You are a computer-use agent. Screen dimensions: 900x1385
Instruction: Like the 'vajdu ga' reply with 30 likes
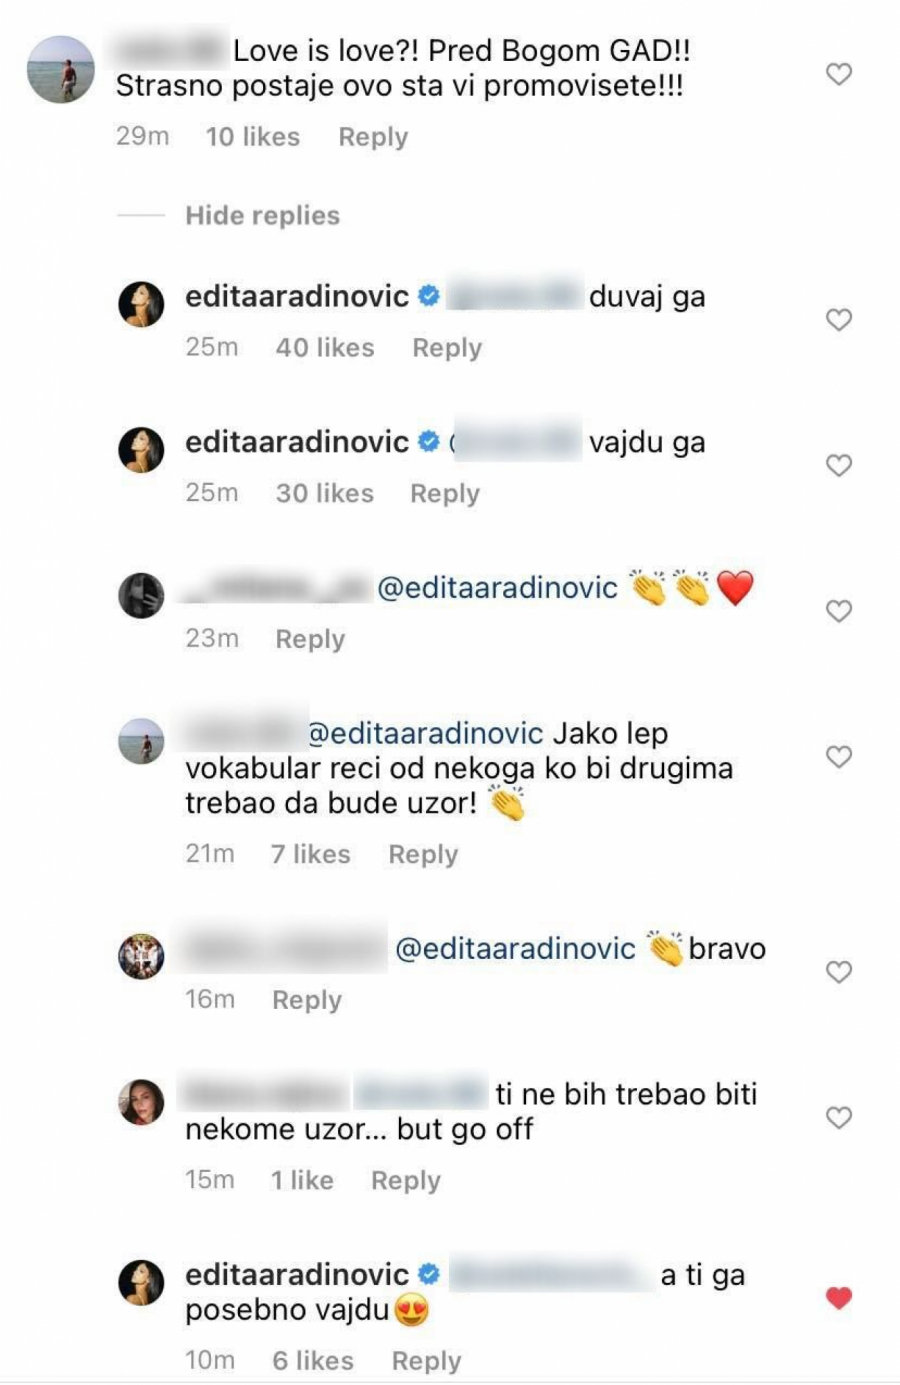pyautogui.click(x=838, y=466)
